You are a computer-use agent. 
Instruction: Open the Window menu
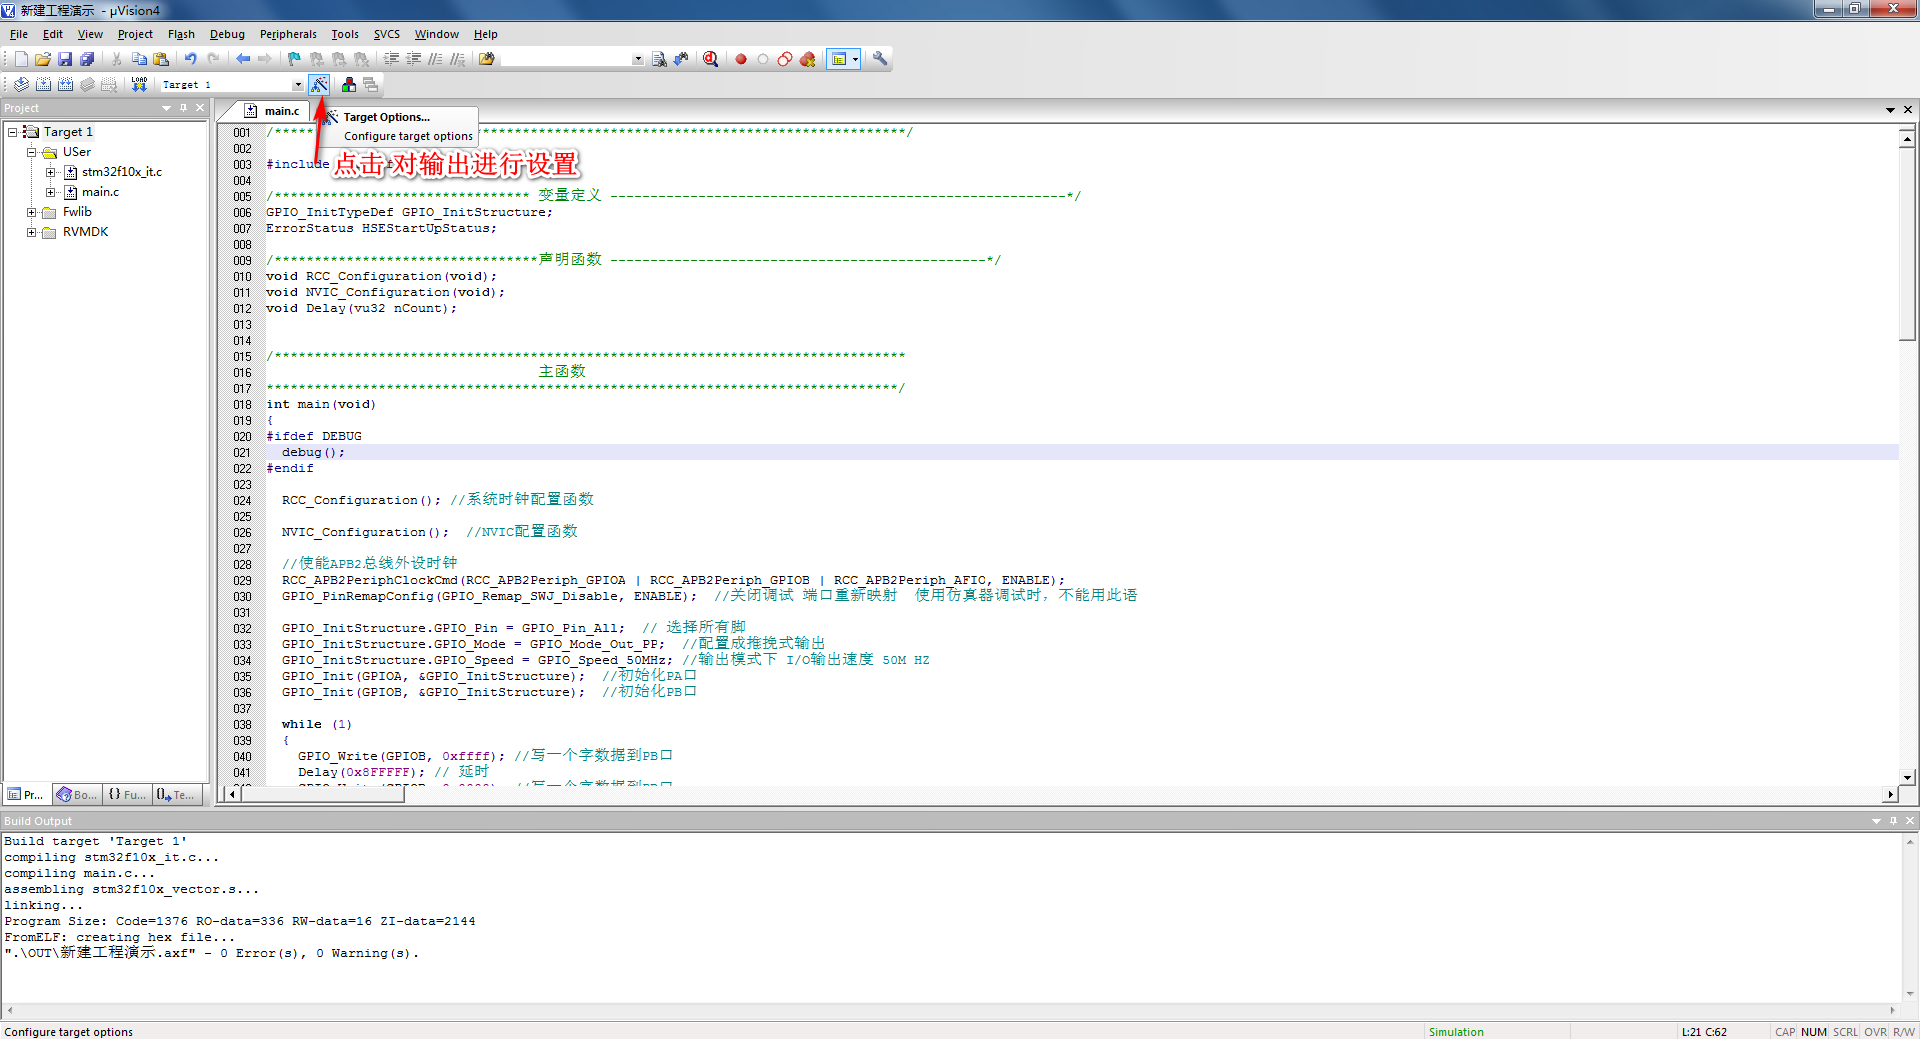coord(437,34)
